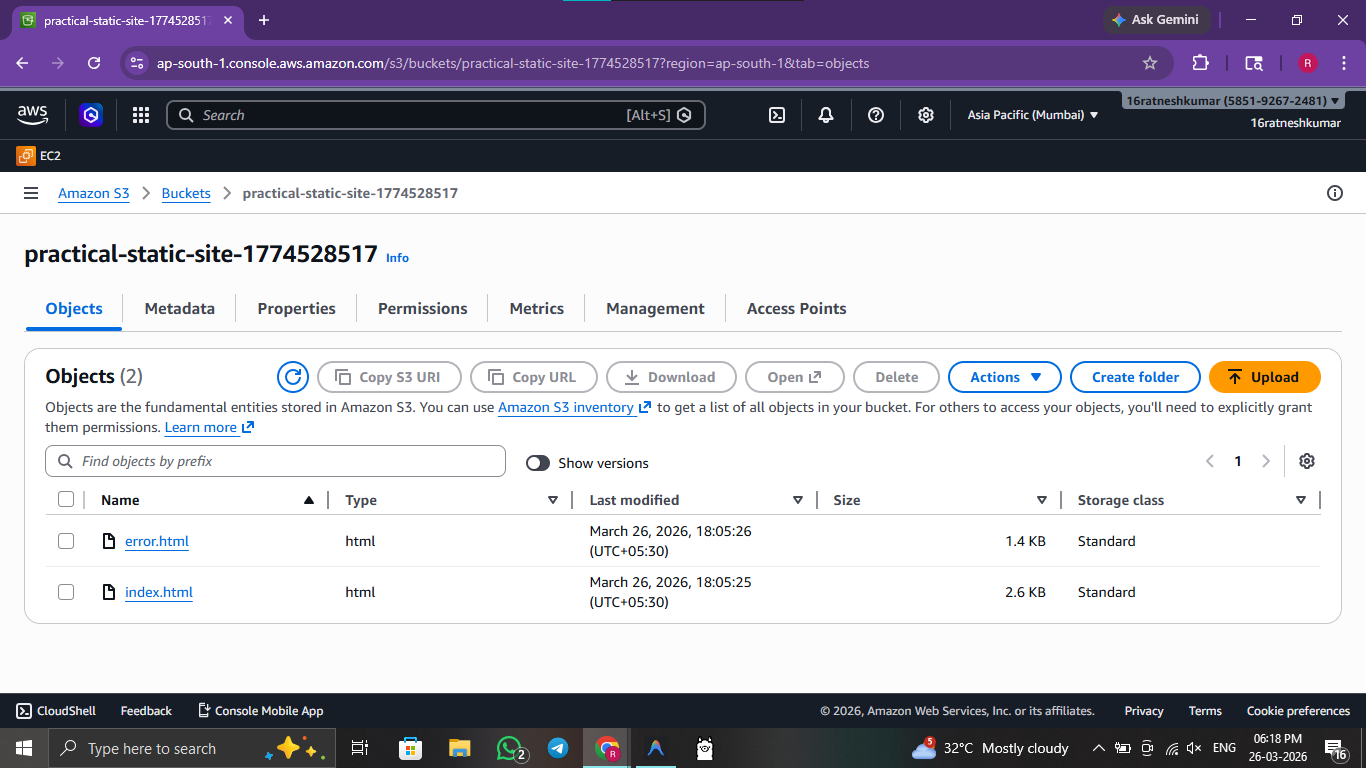Bookmark this page with the star icon
1366x768 pixels.
click(x=1150, y=63)
